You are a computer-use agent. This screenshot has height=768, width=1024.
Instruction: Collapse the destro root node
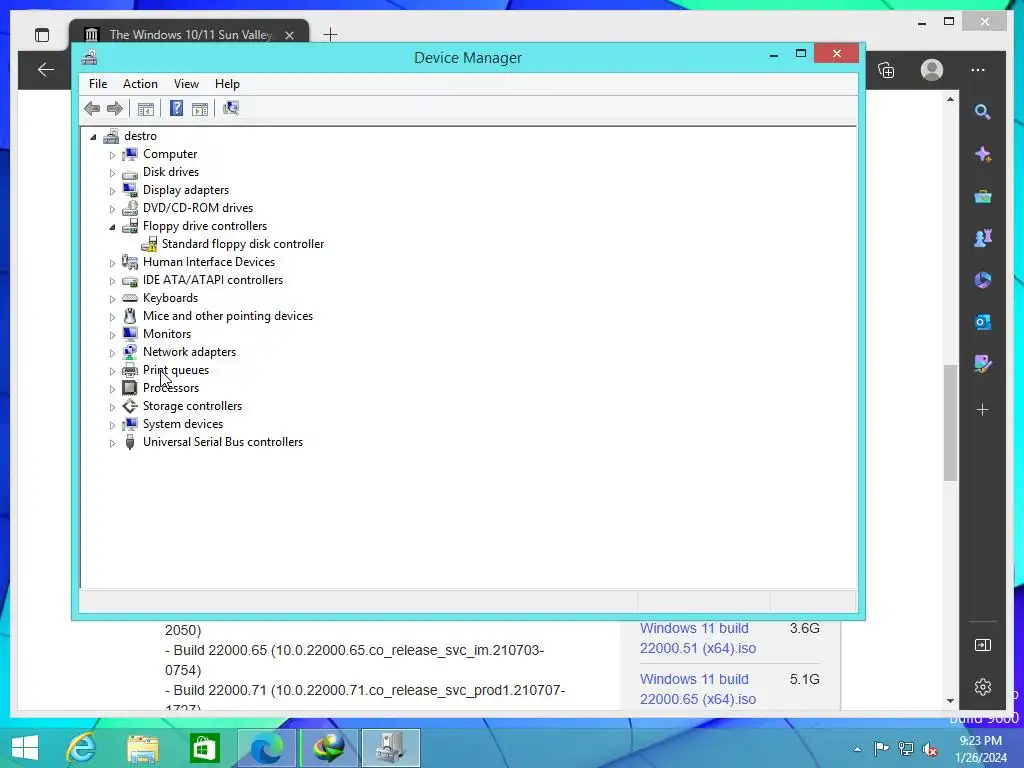point(93,137)
